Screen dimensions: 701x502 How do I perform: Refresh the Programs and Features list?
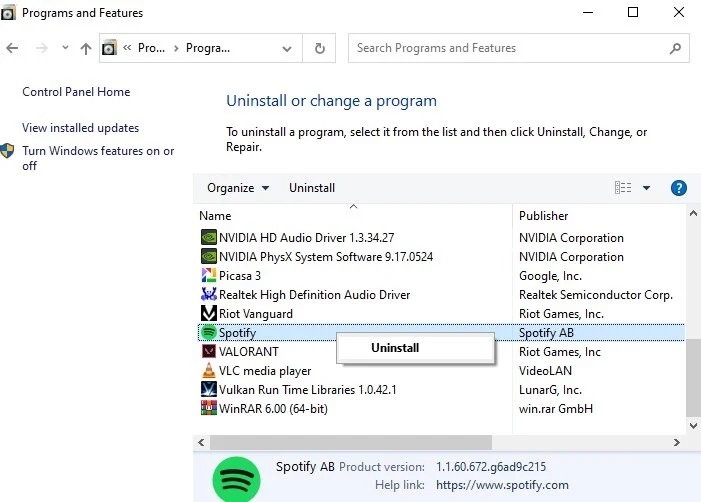pos(320,48)
